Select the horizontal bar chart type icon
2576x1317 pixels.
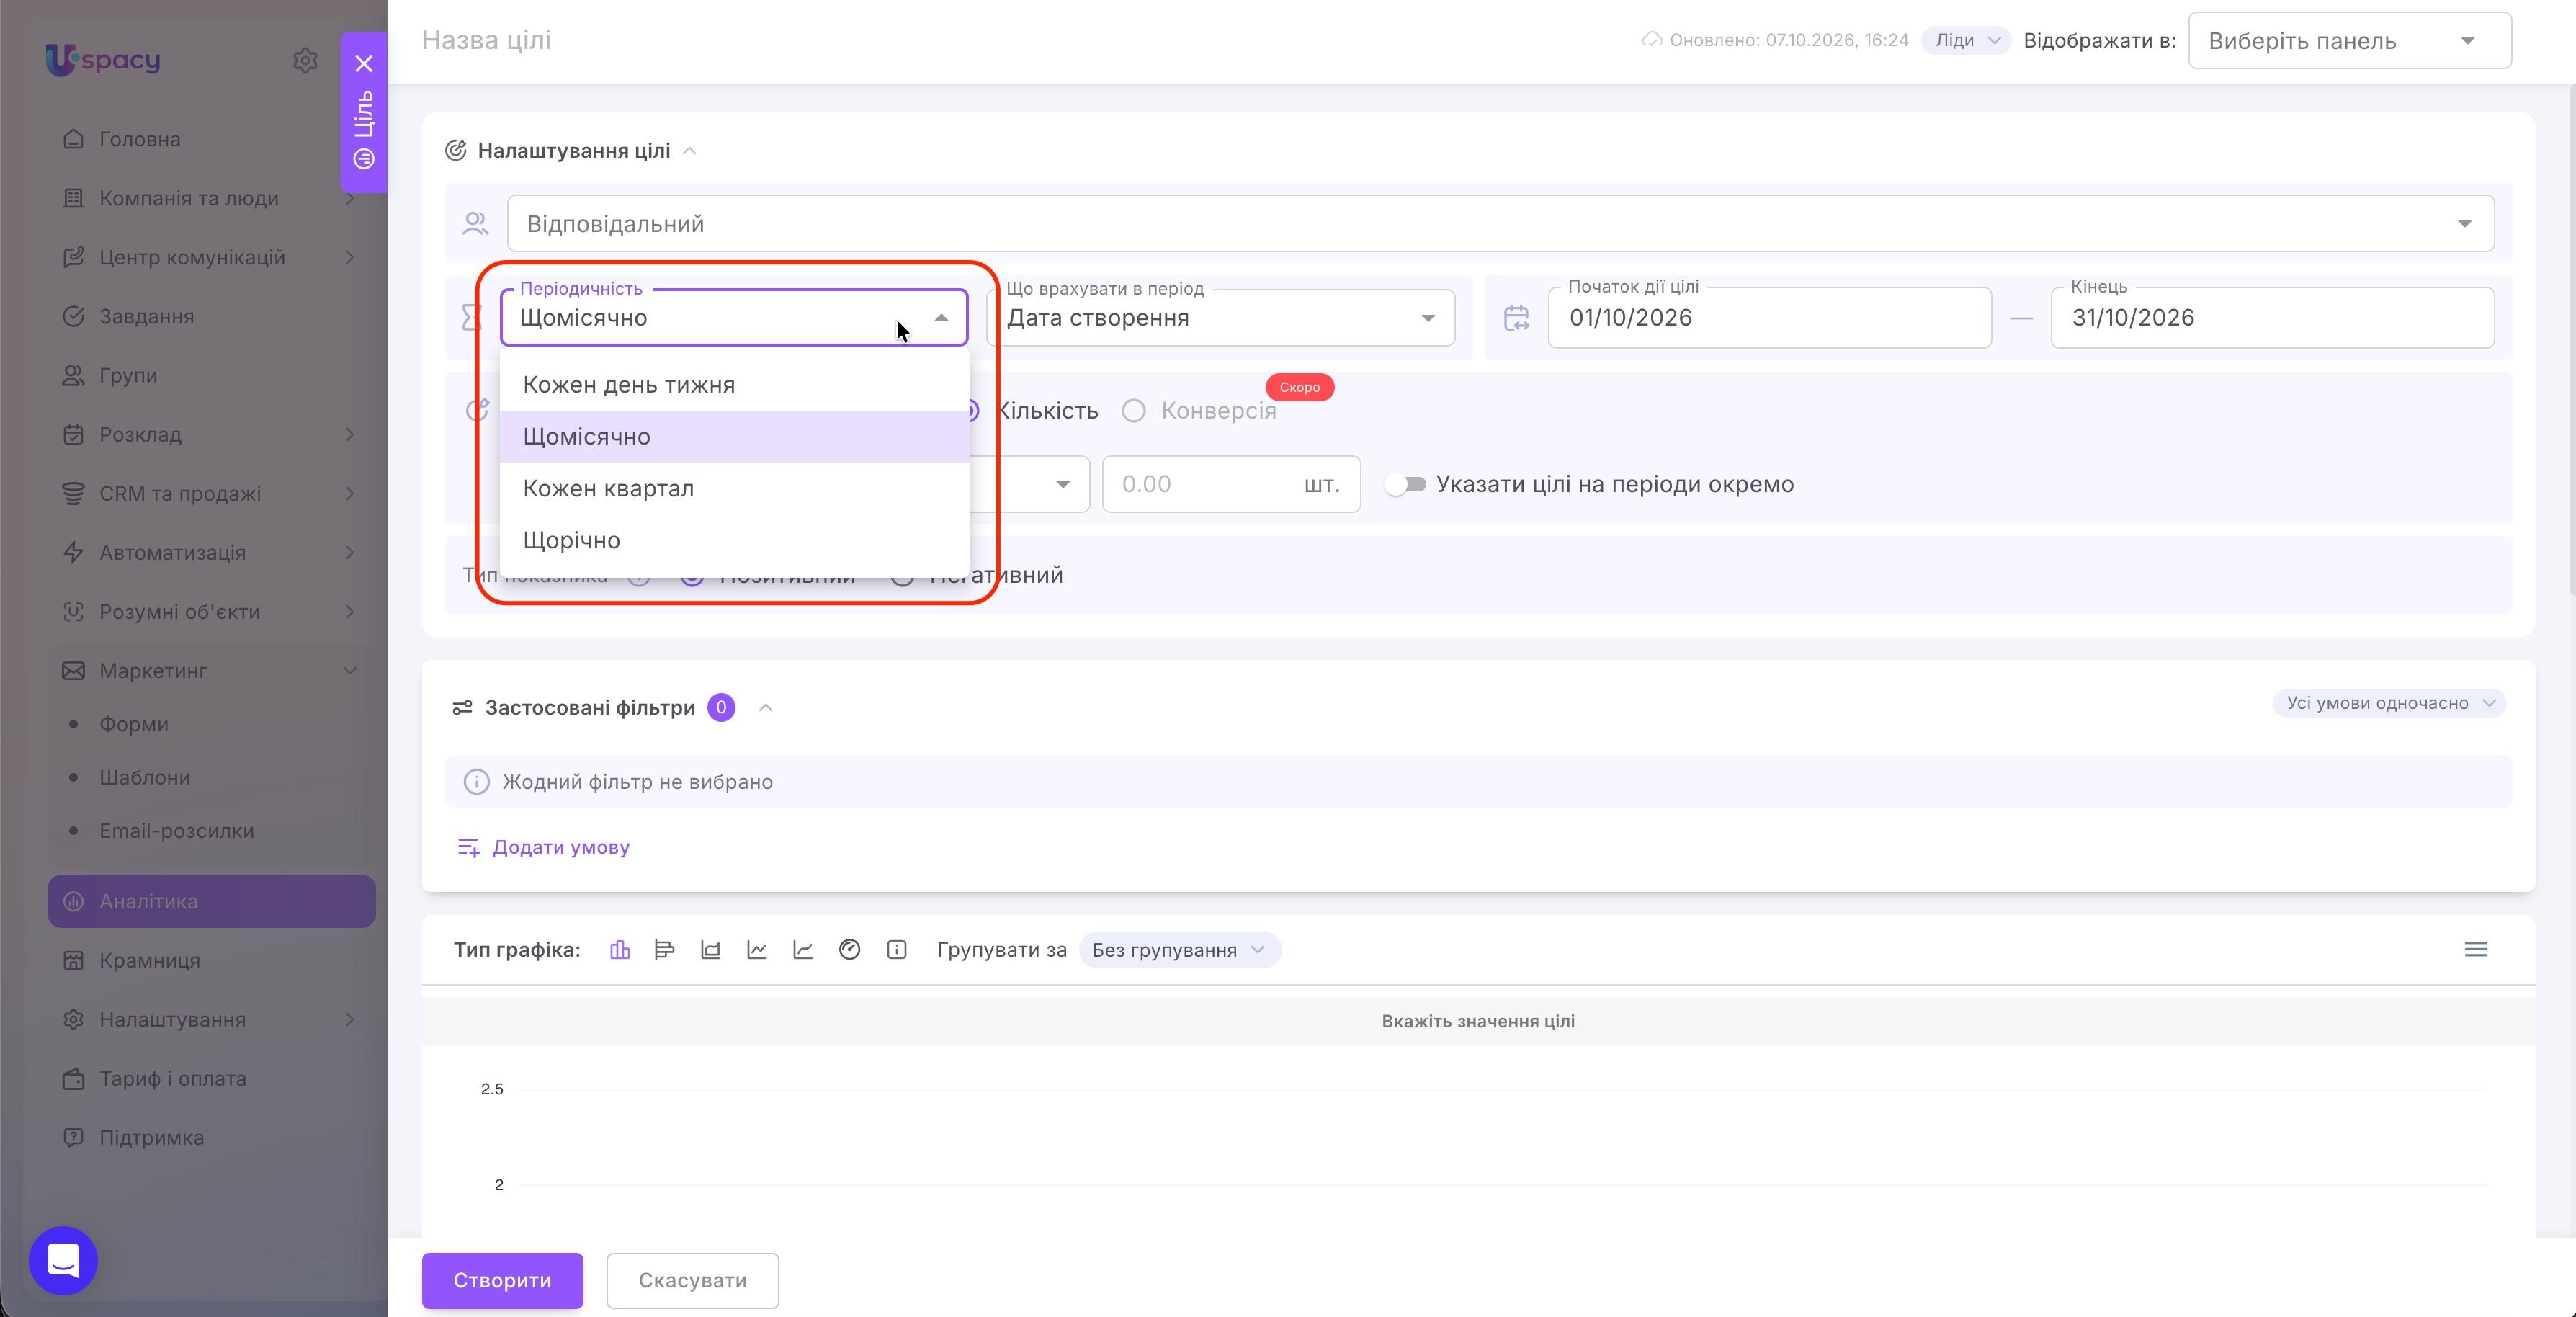click(664, 950)
